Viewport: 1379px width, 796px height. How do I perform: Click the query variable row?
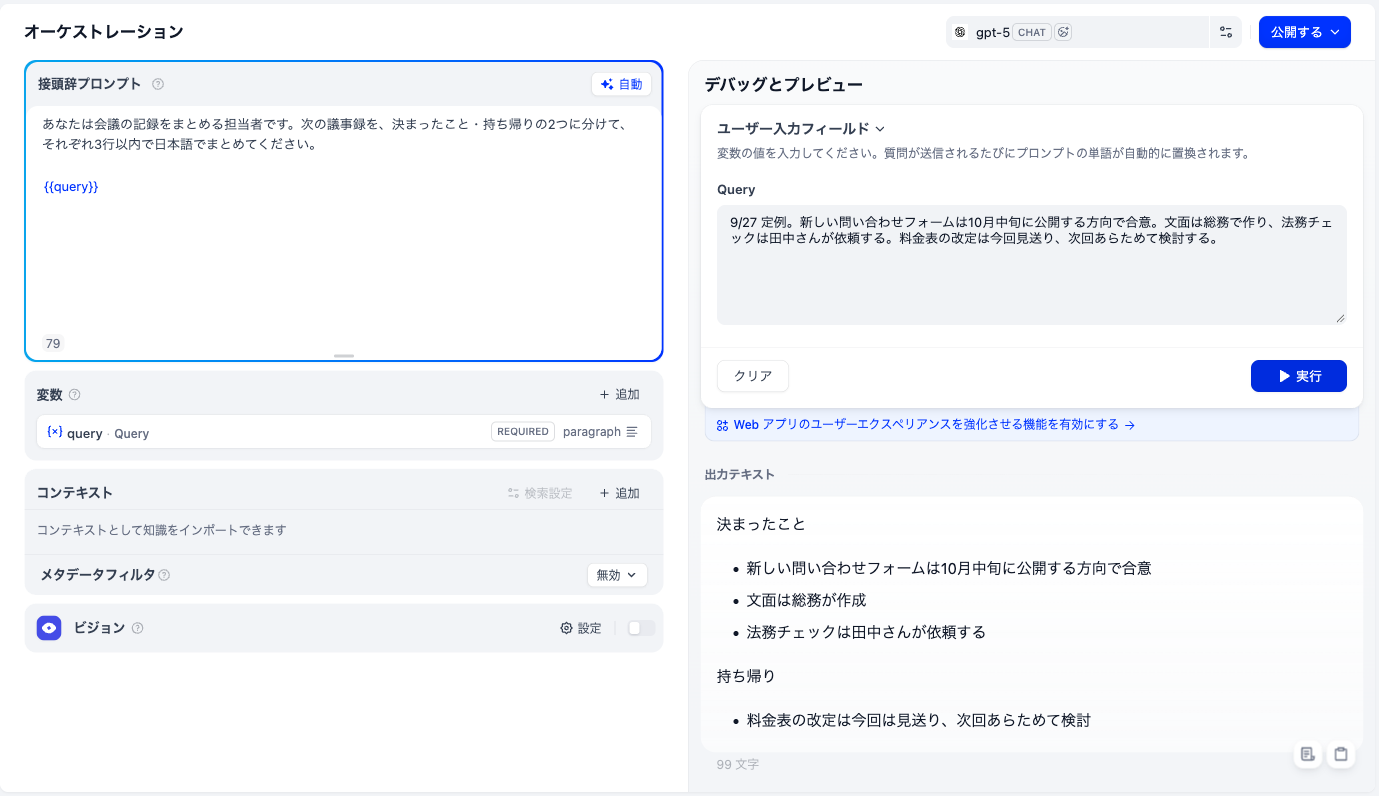[x=344, y=432]
